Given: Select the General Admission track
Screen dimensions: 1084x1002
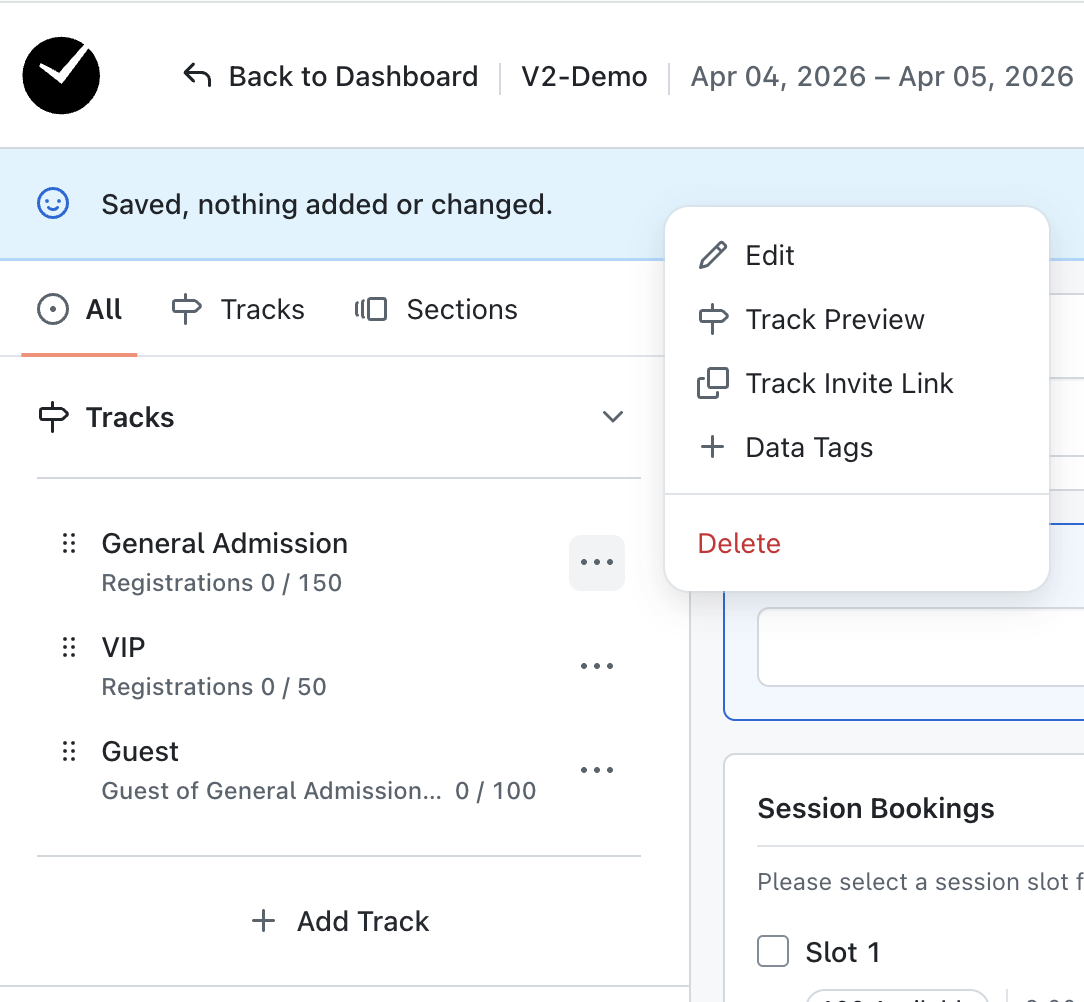Looking at the screenshot, I should pos(225,544).
